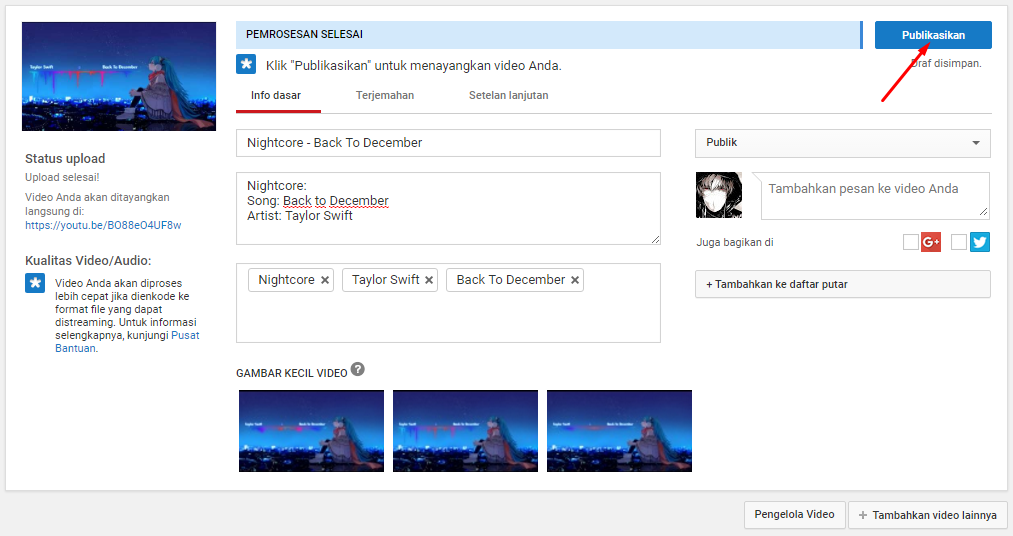Click the Twitter bird icon

pyautogui.click(x=979, y=242)
